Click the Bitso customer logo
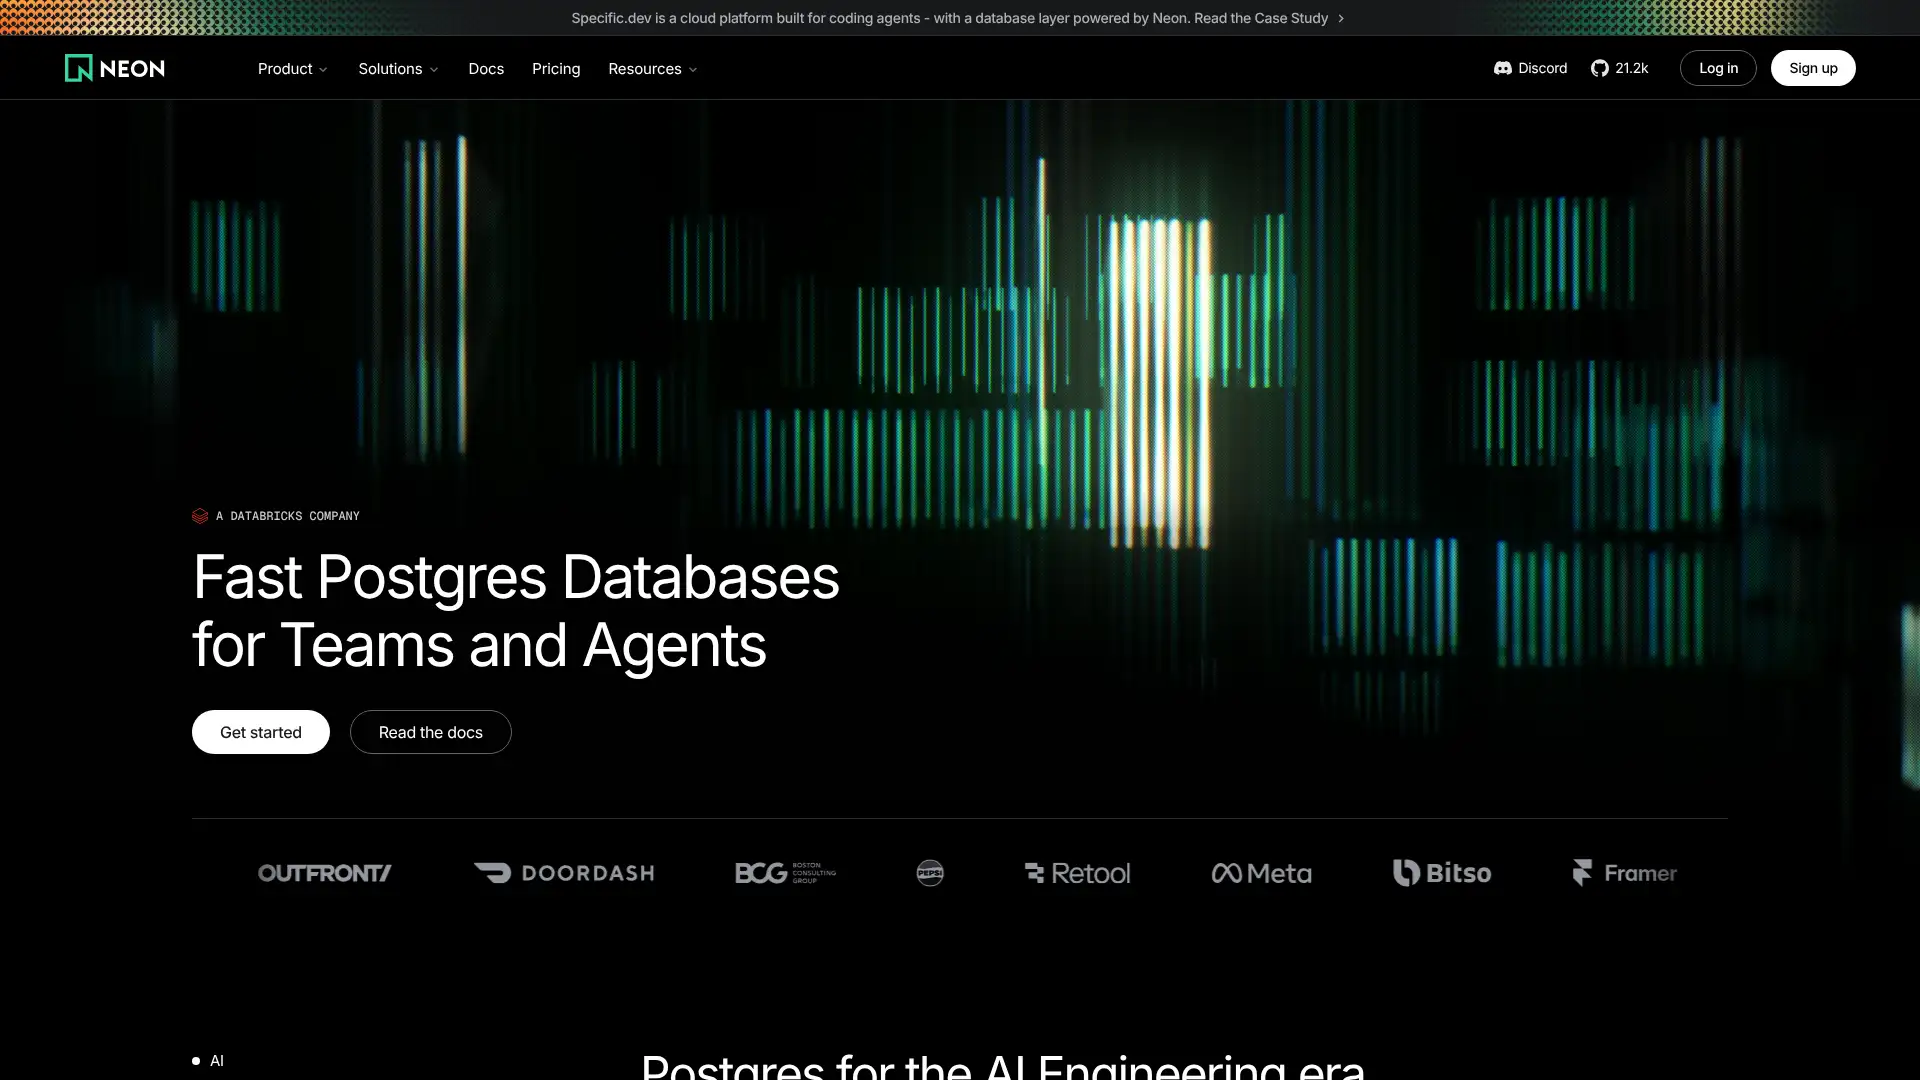The image size is (1920, 1080). coord(1442,873)
